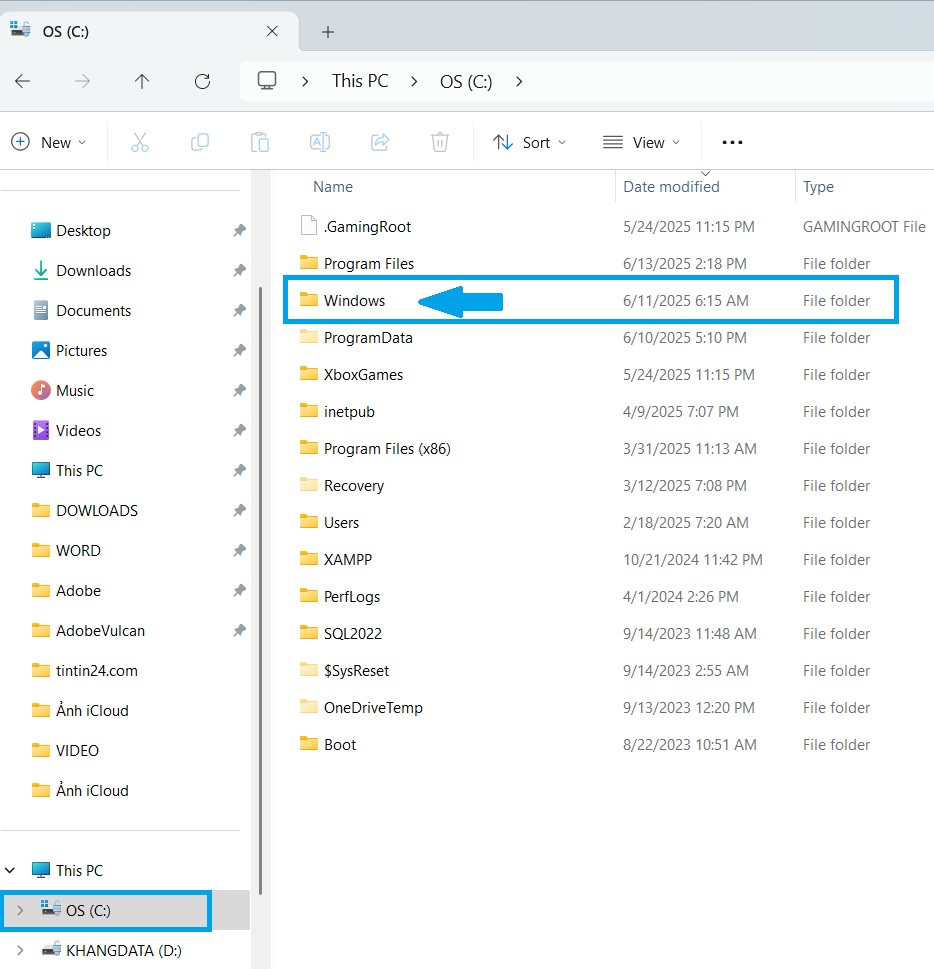Open Desktop in Quick access

83,231
